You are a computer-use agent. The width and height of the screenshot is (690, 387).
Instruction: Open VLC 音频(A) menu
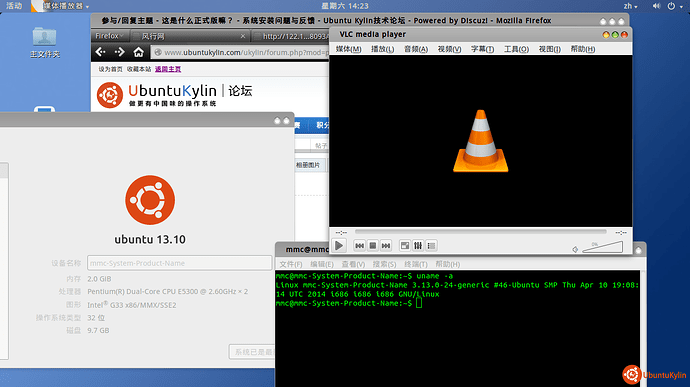416,49
